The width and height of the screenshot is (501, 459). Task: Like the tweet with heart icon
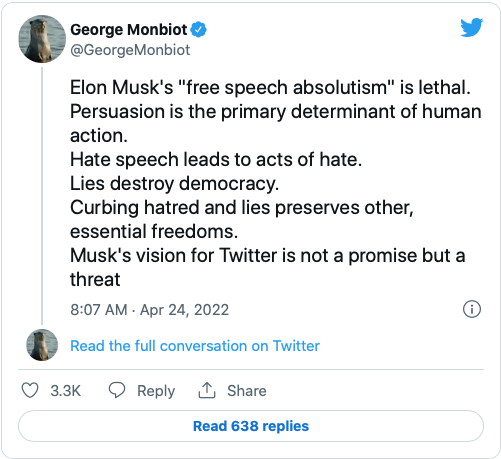(30, 390)
